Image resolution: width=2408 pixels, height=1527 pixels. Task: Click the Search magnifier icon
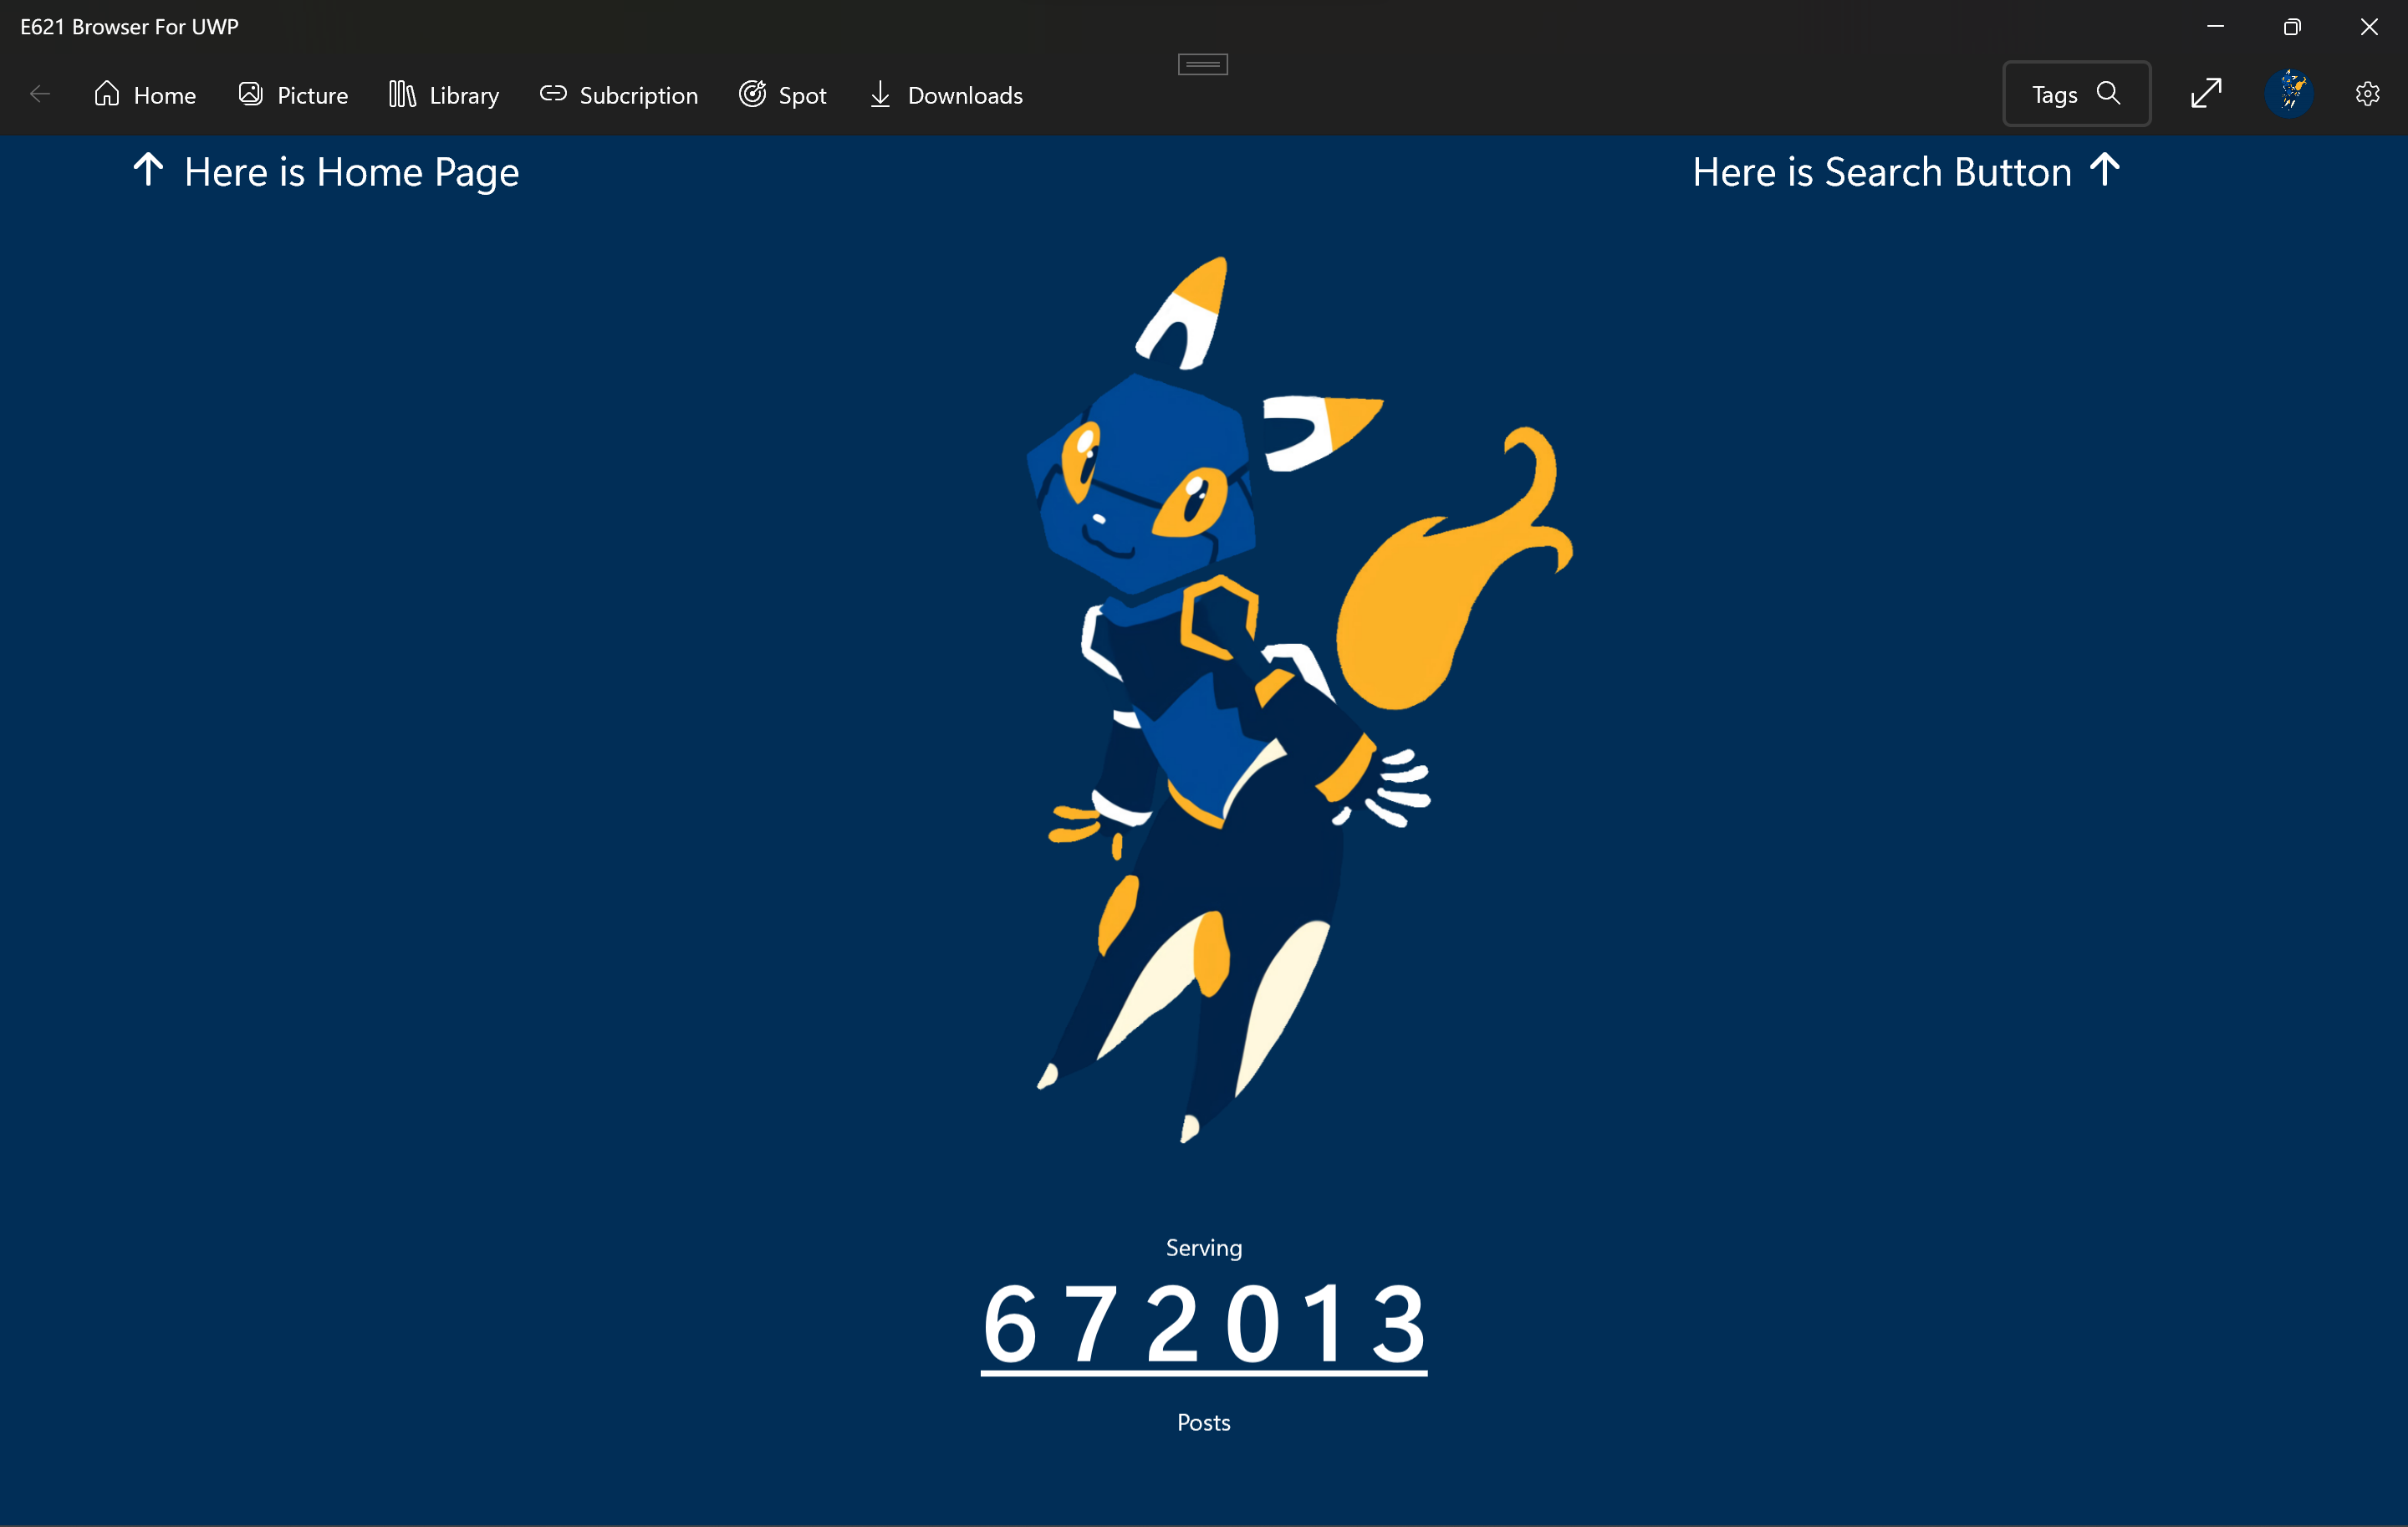pos(2108,94)
